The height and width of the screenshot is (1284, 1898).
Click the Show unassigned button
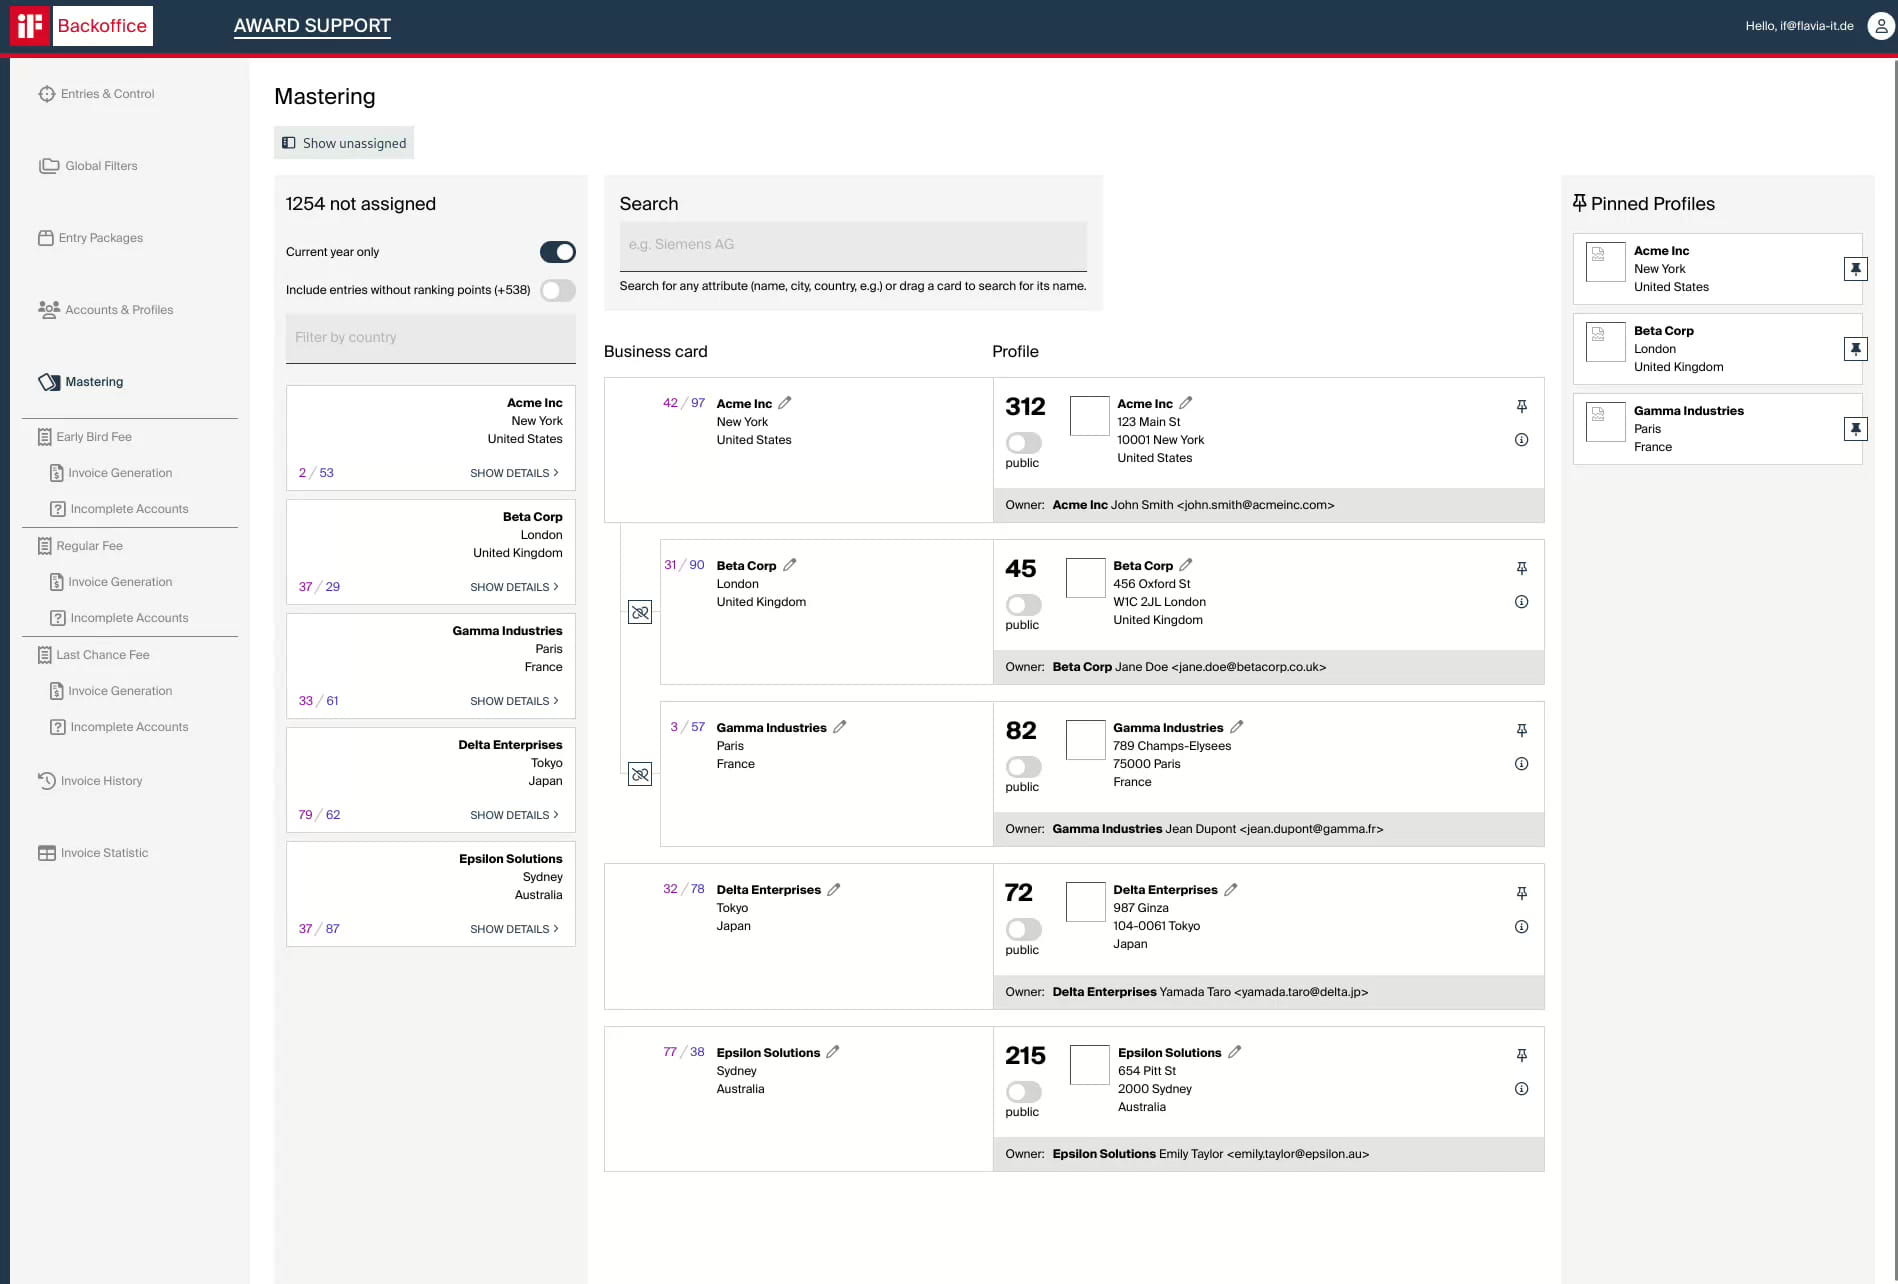pos(344,142)
